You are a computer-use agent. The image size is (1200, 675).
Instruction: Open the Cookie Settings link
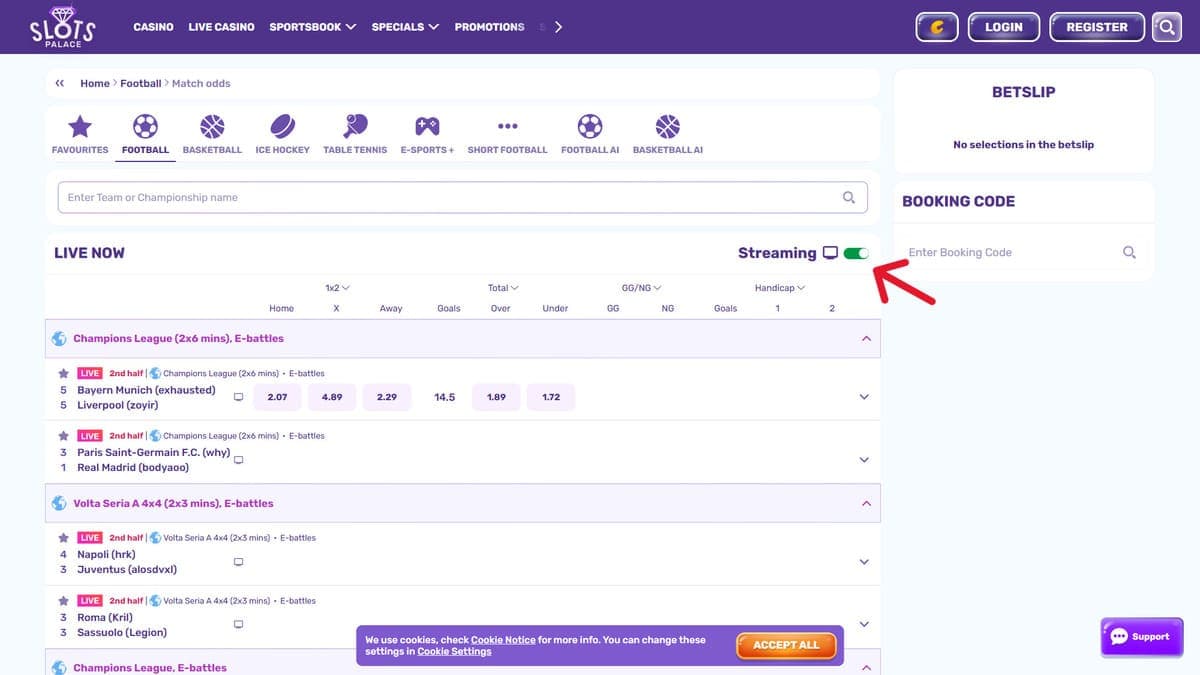coord(454,651)
